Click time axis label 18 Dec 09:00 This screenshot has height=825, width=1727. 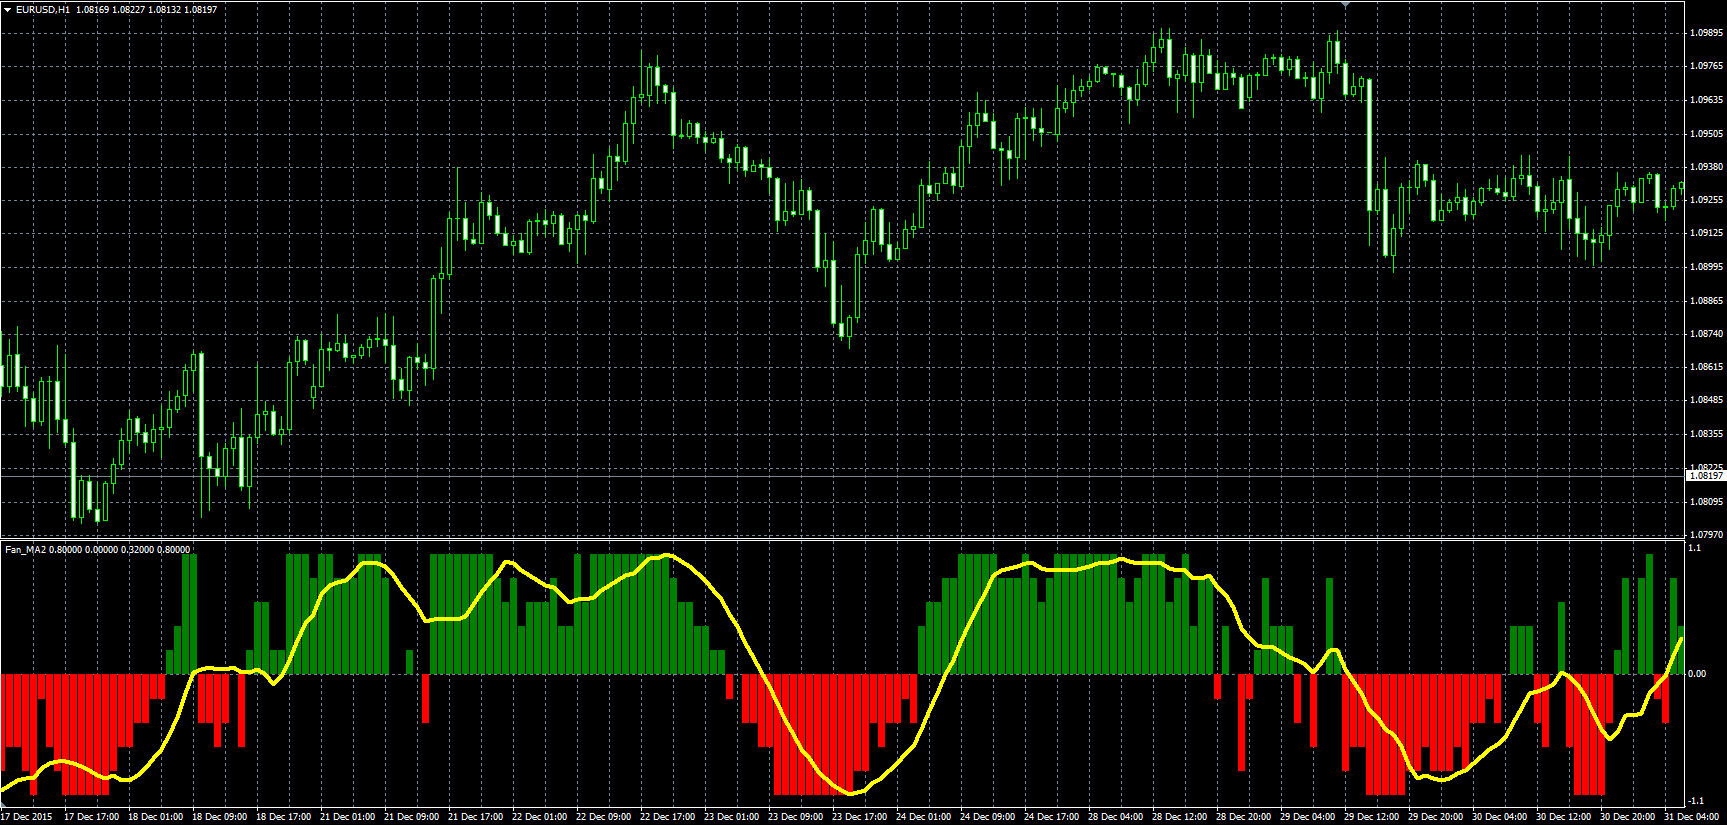[219, 817]
